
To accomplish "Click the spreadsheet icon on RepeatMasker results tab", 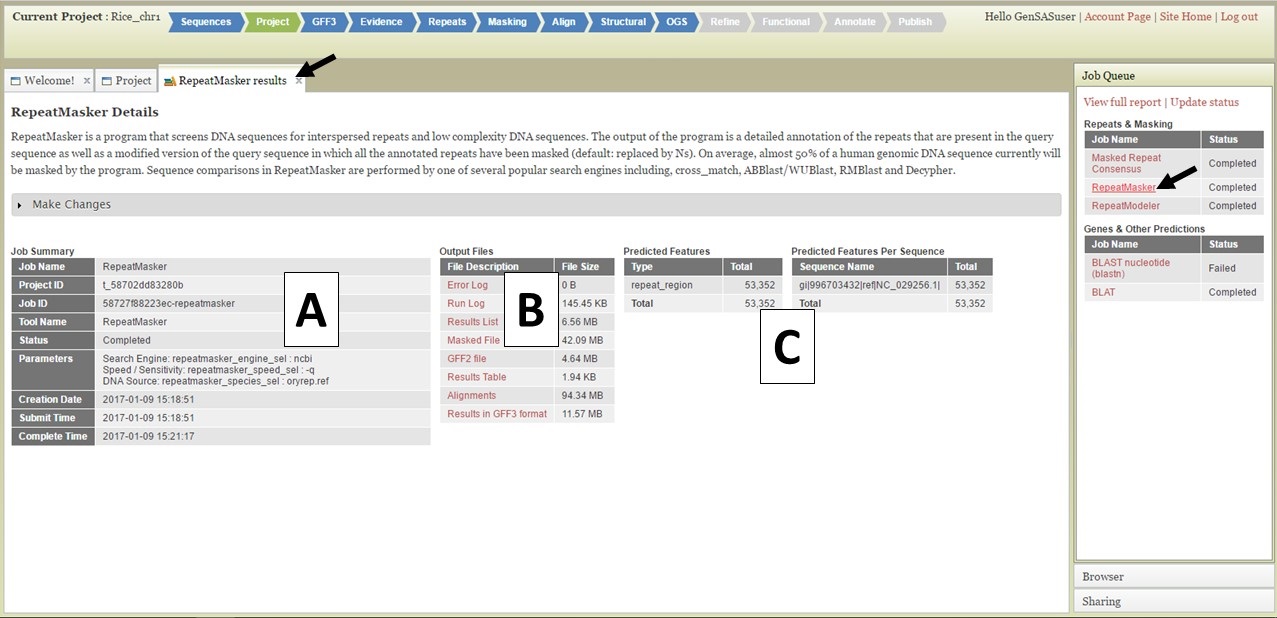I will pos(171,81).
